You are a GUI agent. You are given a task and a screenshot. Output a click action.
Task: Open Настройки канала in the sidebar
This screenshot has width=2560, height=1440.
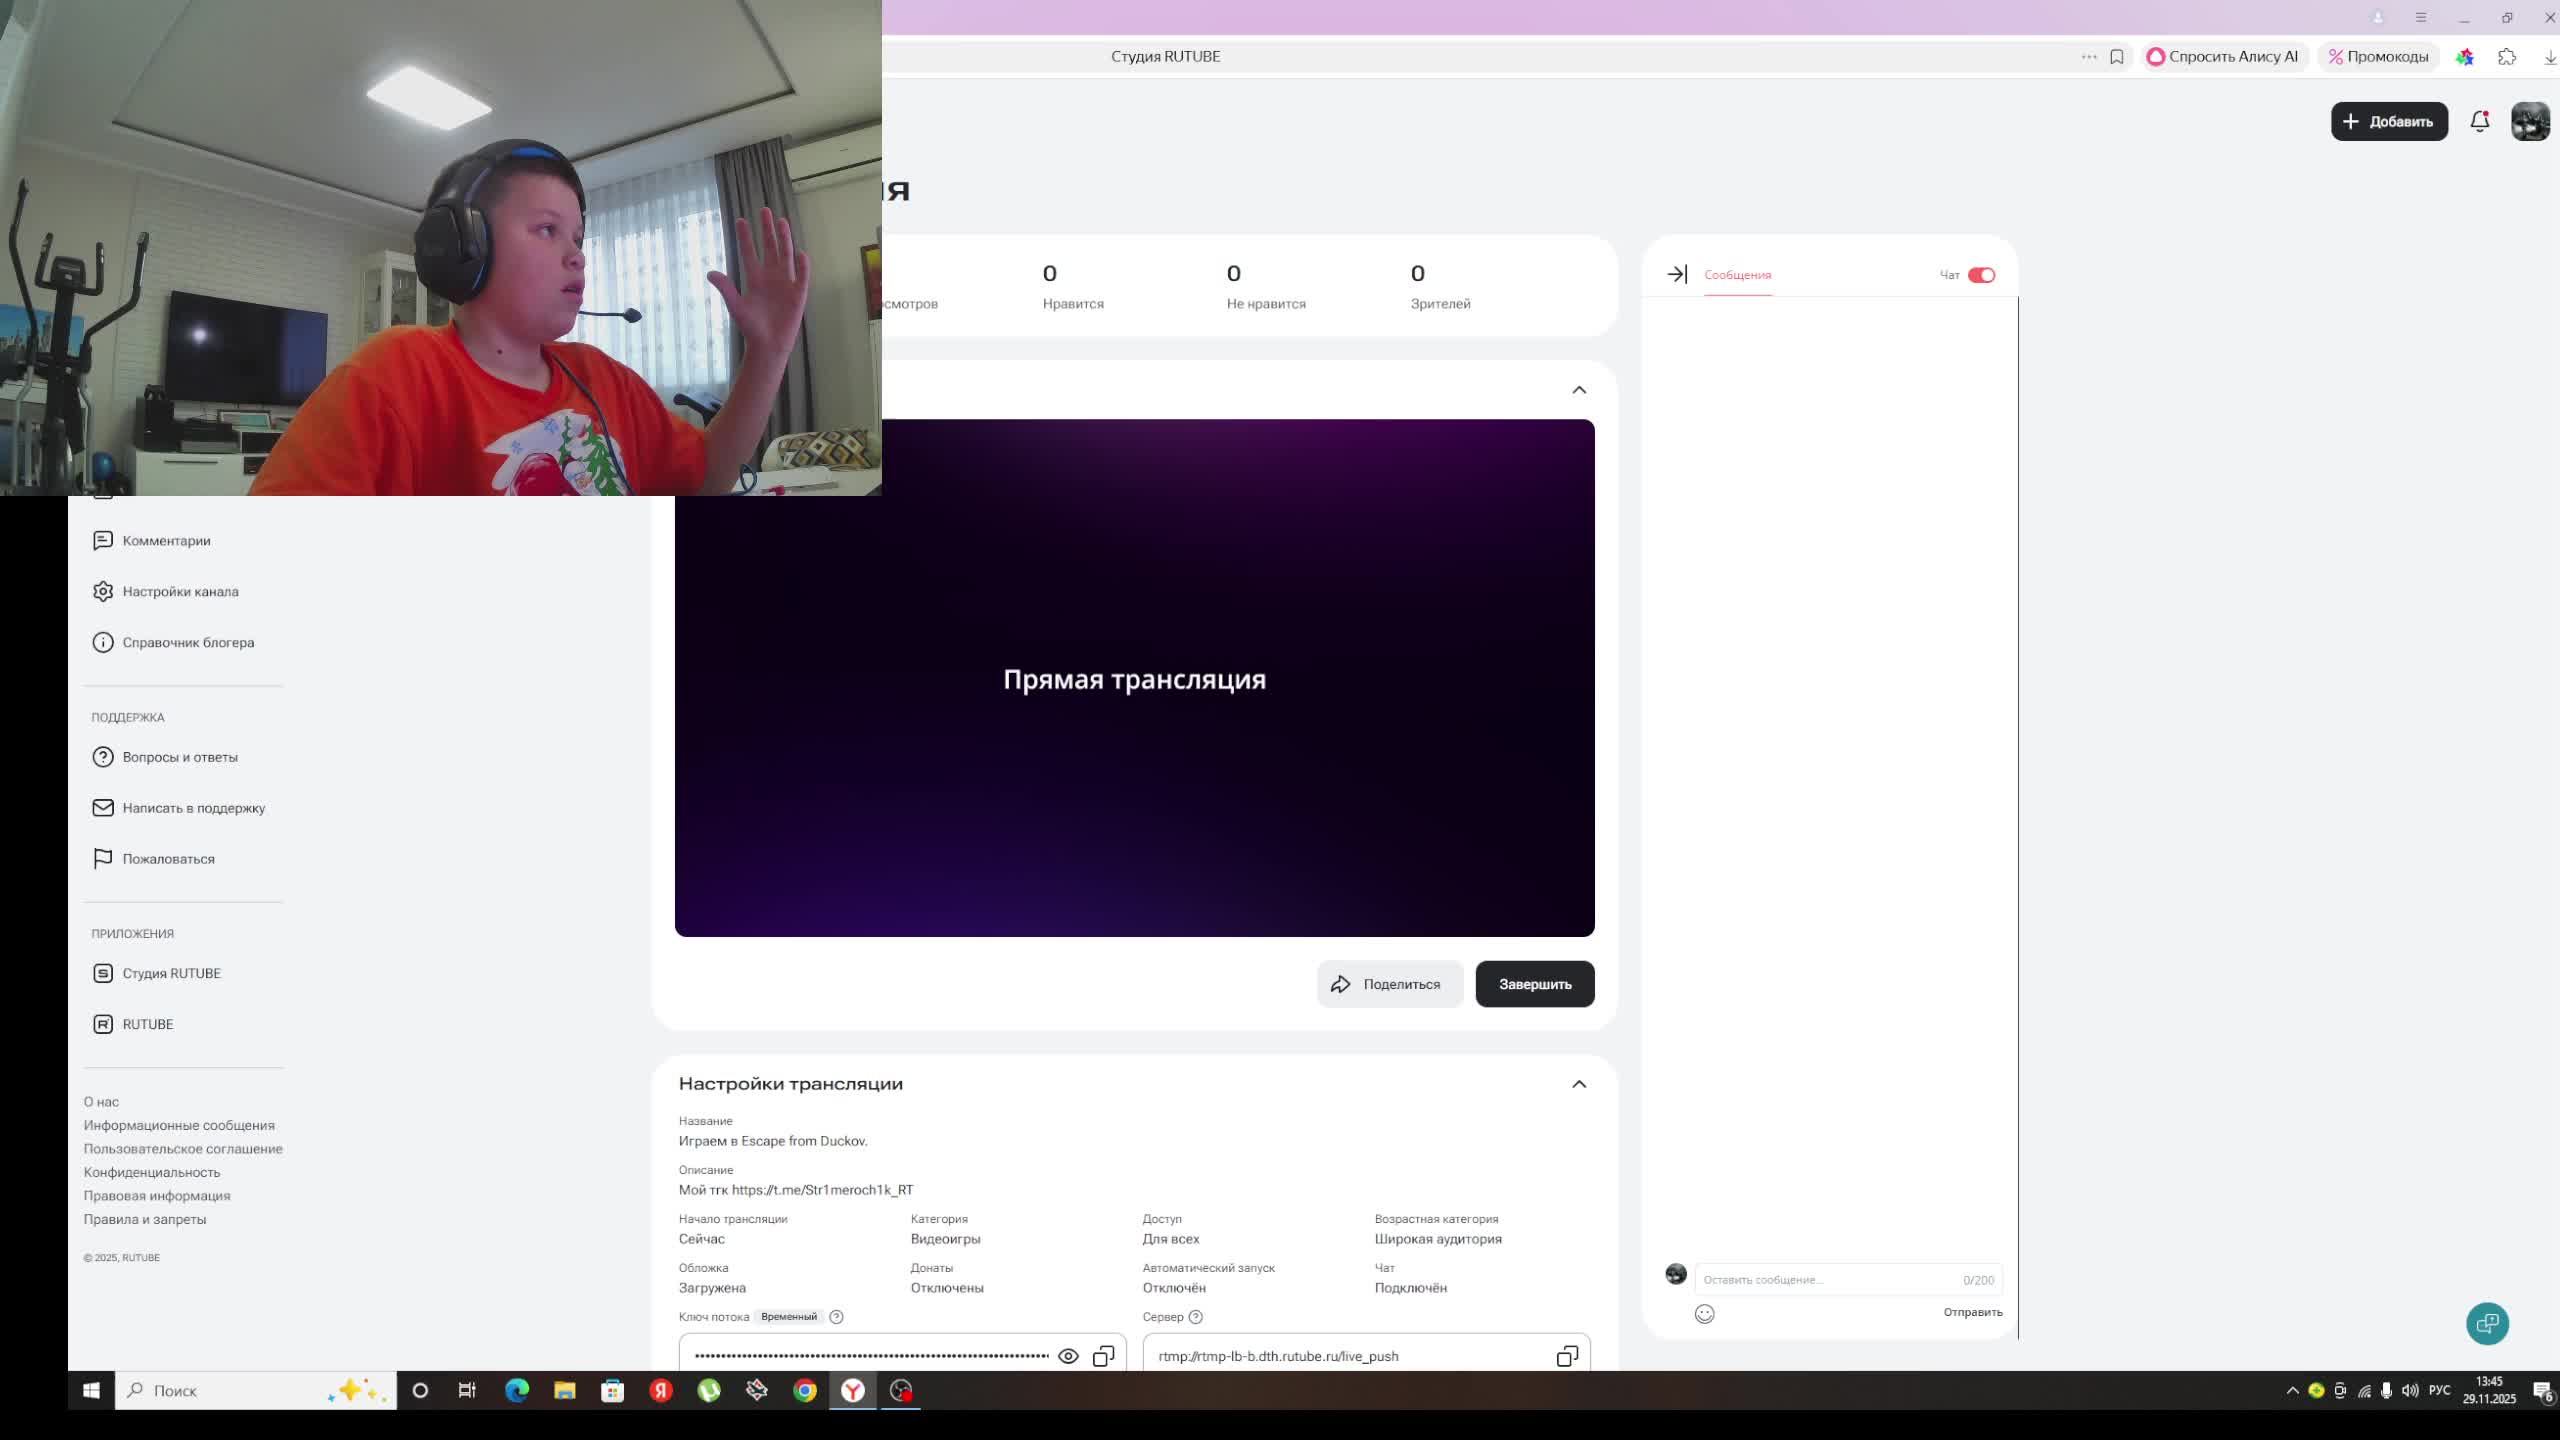click(x=180, y=592)
